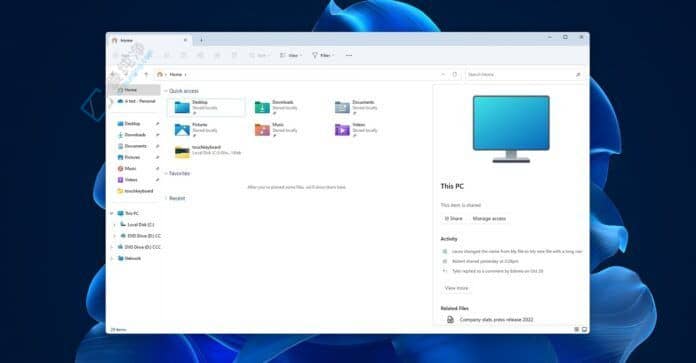Click the Up one level arrow
Image resolution: width=696 pixels, height=363 pixels.
(x=146, y=75)
